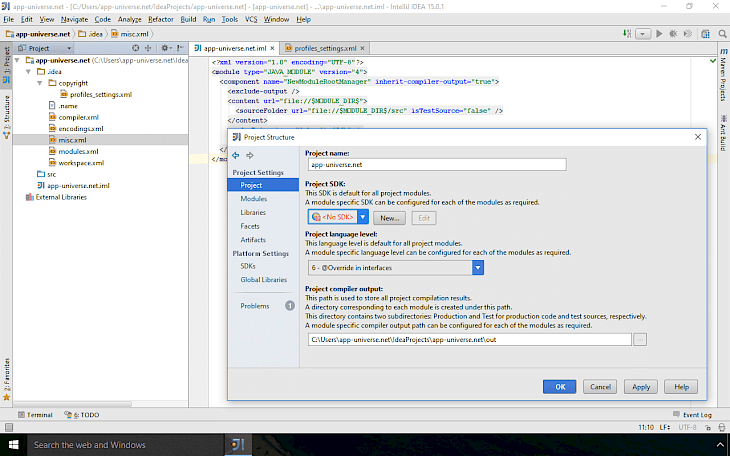This screenshot has height=456, width=730.
Task: Open the Refactor menu
Action: coord(161,19)
